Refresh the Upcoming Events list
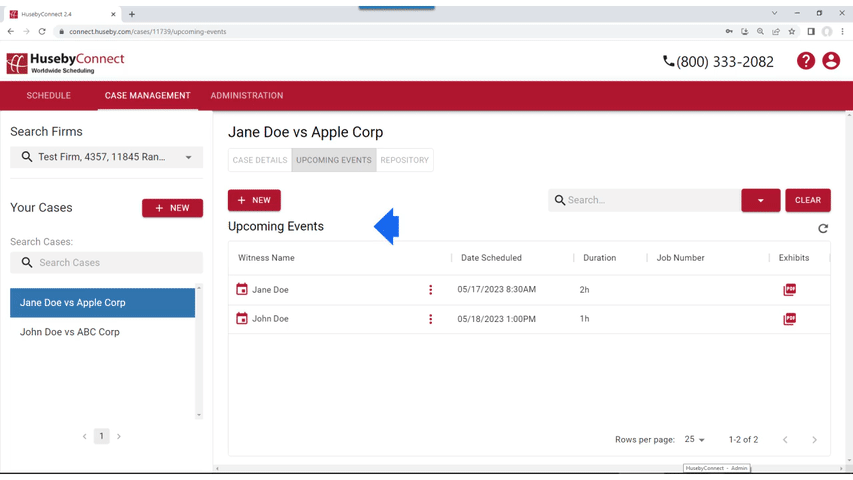The image size is (853, 480). pos(823,229)
